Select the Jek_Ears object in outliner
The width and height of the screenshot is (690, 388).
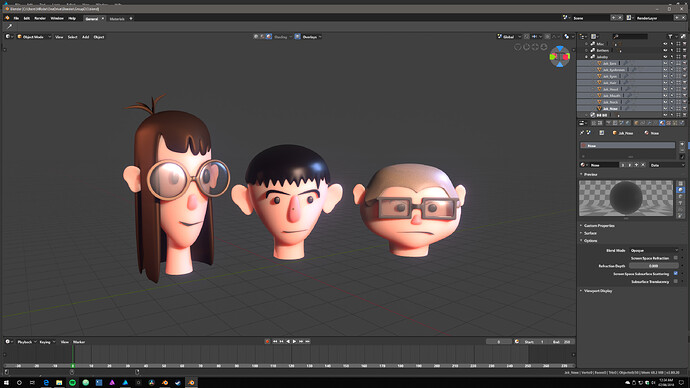tap(609, 63)
